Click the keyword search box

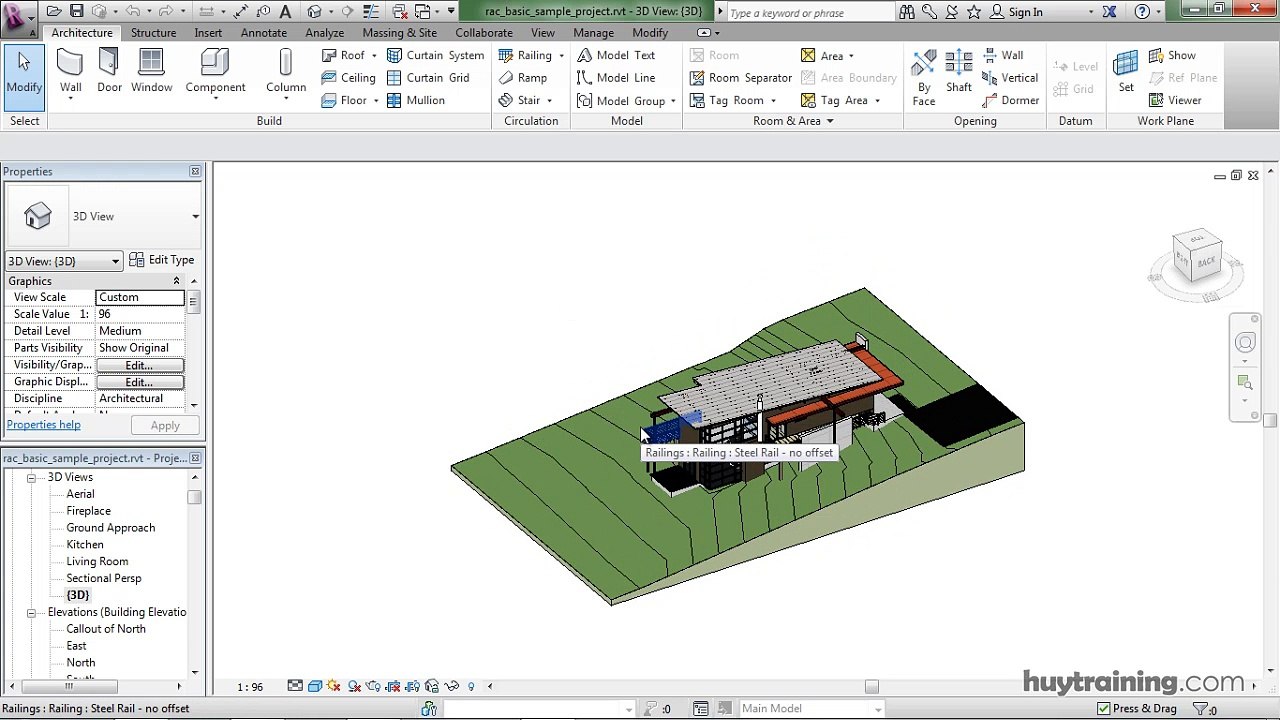point(810,13)
